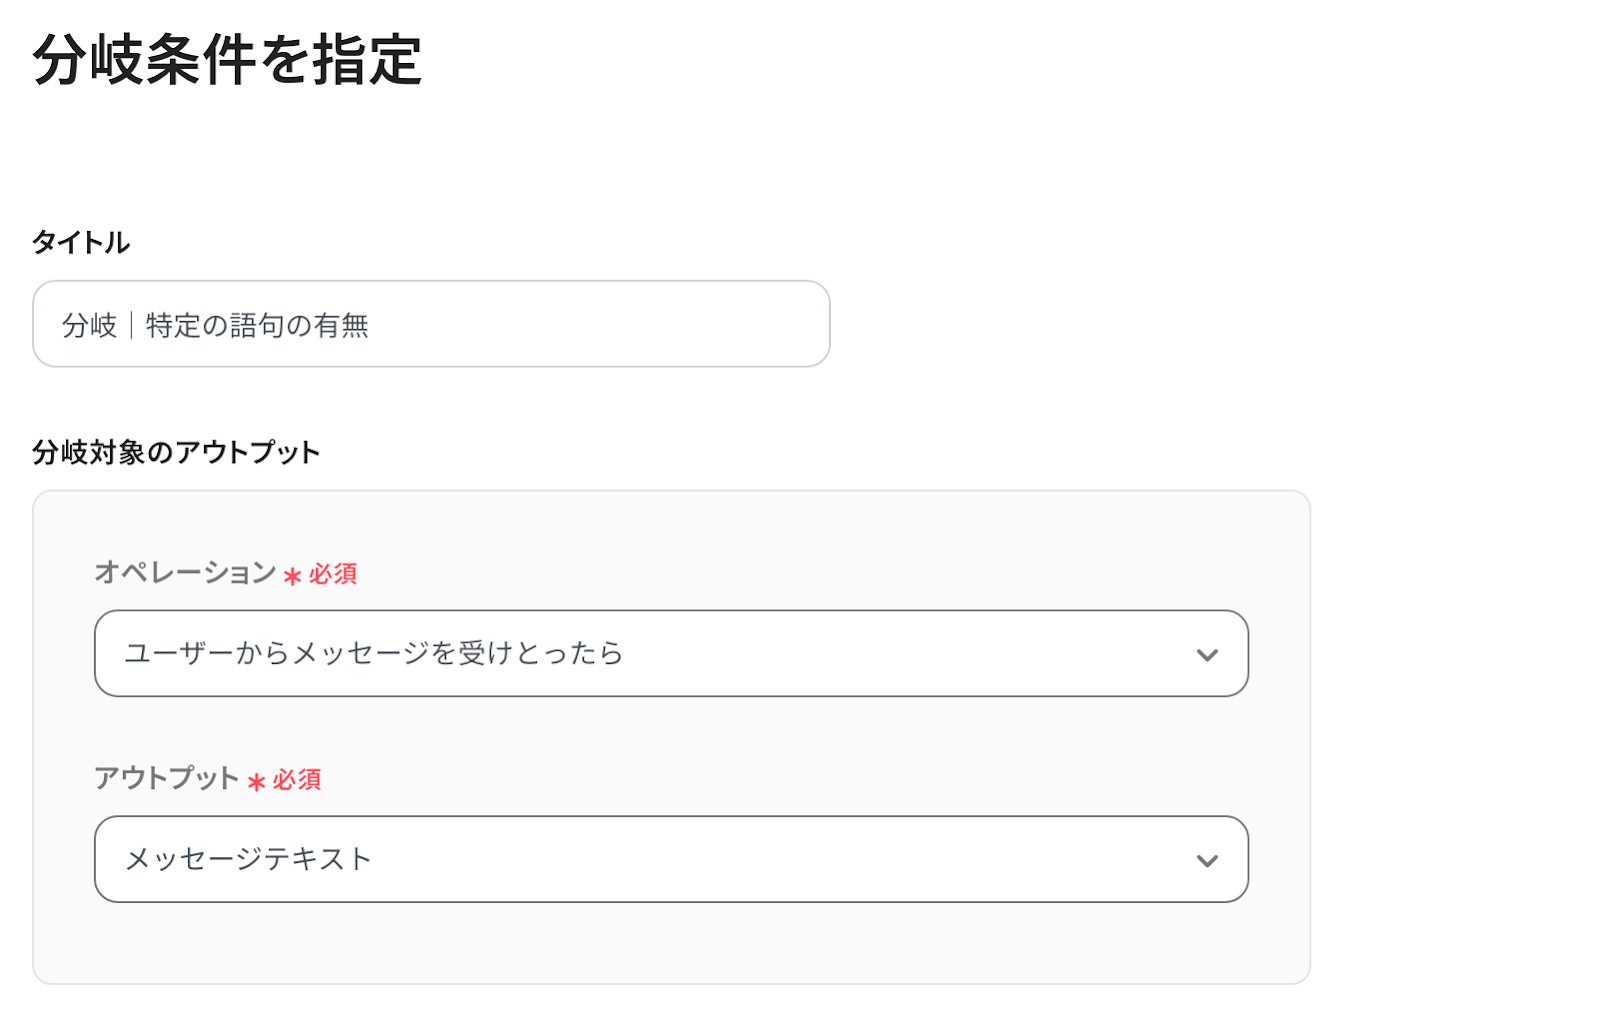Click the 分岐条件を指定 heading

coord(227,60)
